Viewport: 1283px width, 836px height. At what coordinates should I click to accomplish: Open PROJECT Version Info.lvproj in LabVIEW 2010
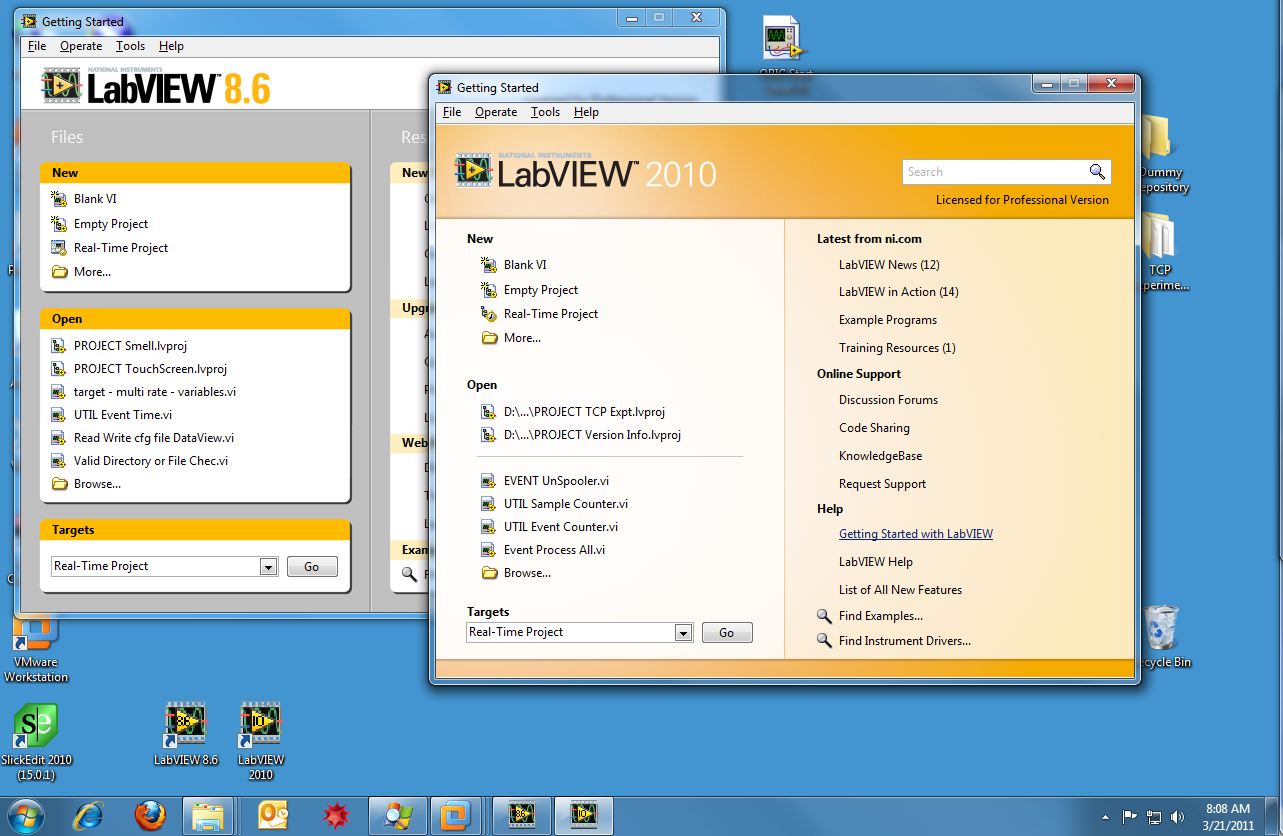593,435
